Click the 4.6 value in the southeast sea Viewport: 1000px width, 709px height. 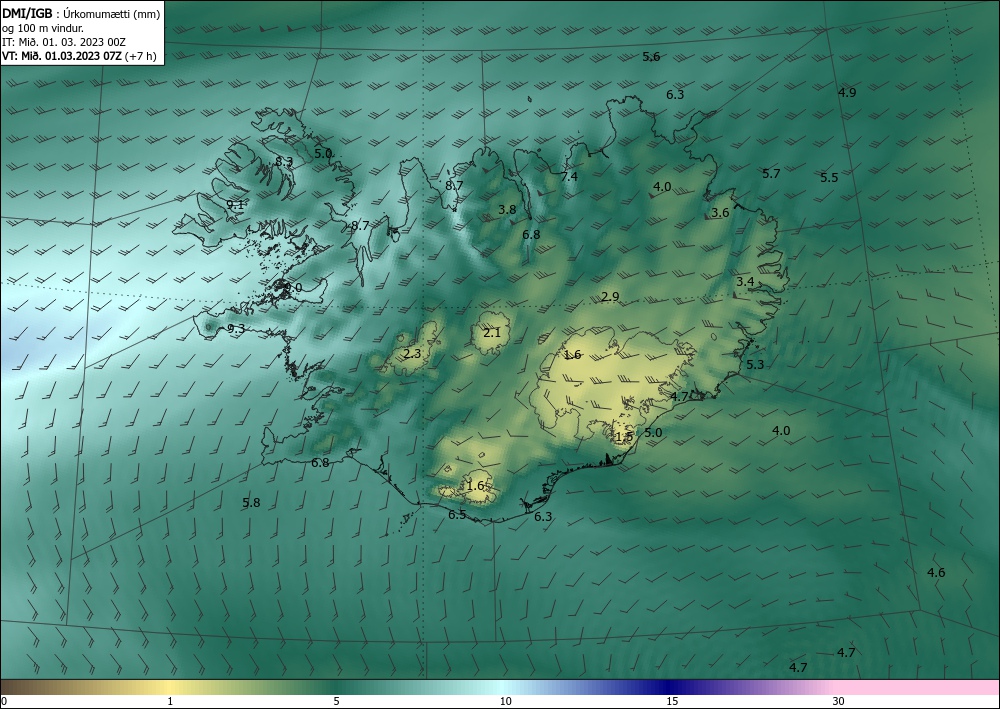click(936, 573)
